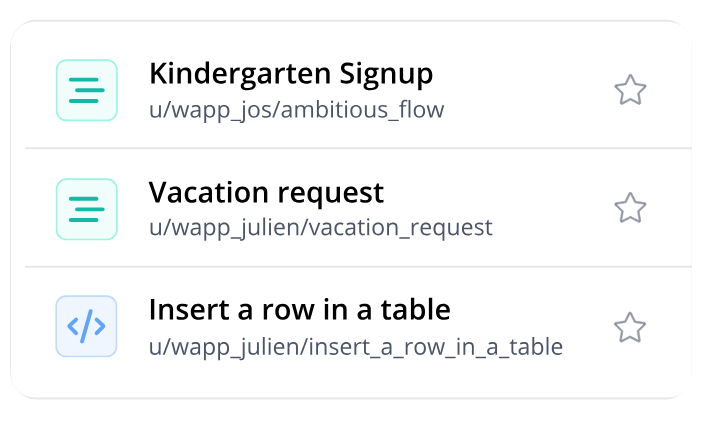
Task: Click blank space in Kindergarten Signup row
Action: (530, 90)
